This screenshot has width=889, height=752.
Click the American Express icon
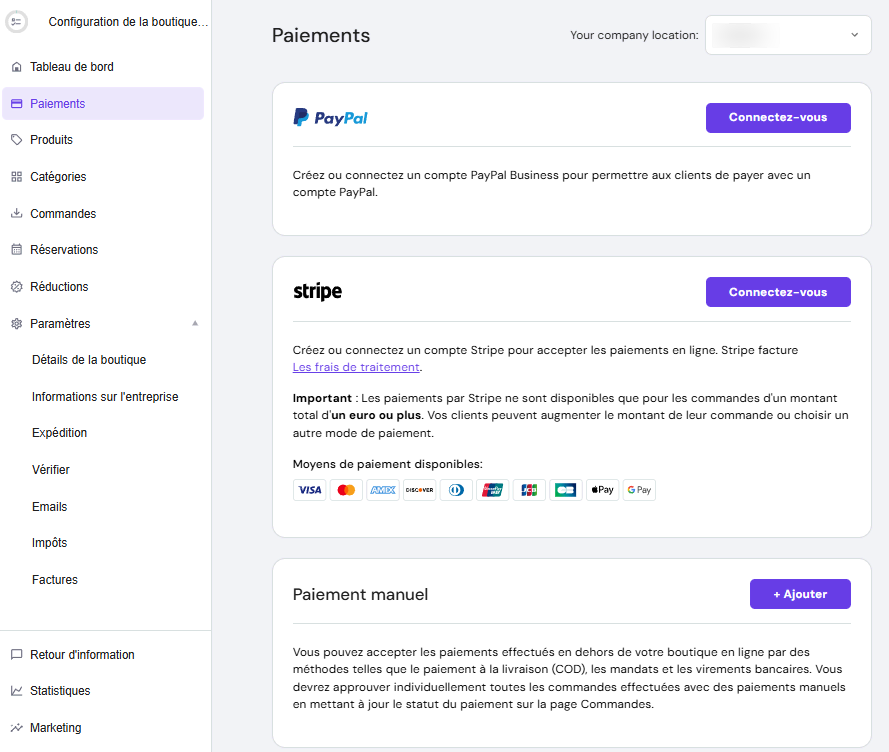point(383,490)
